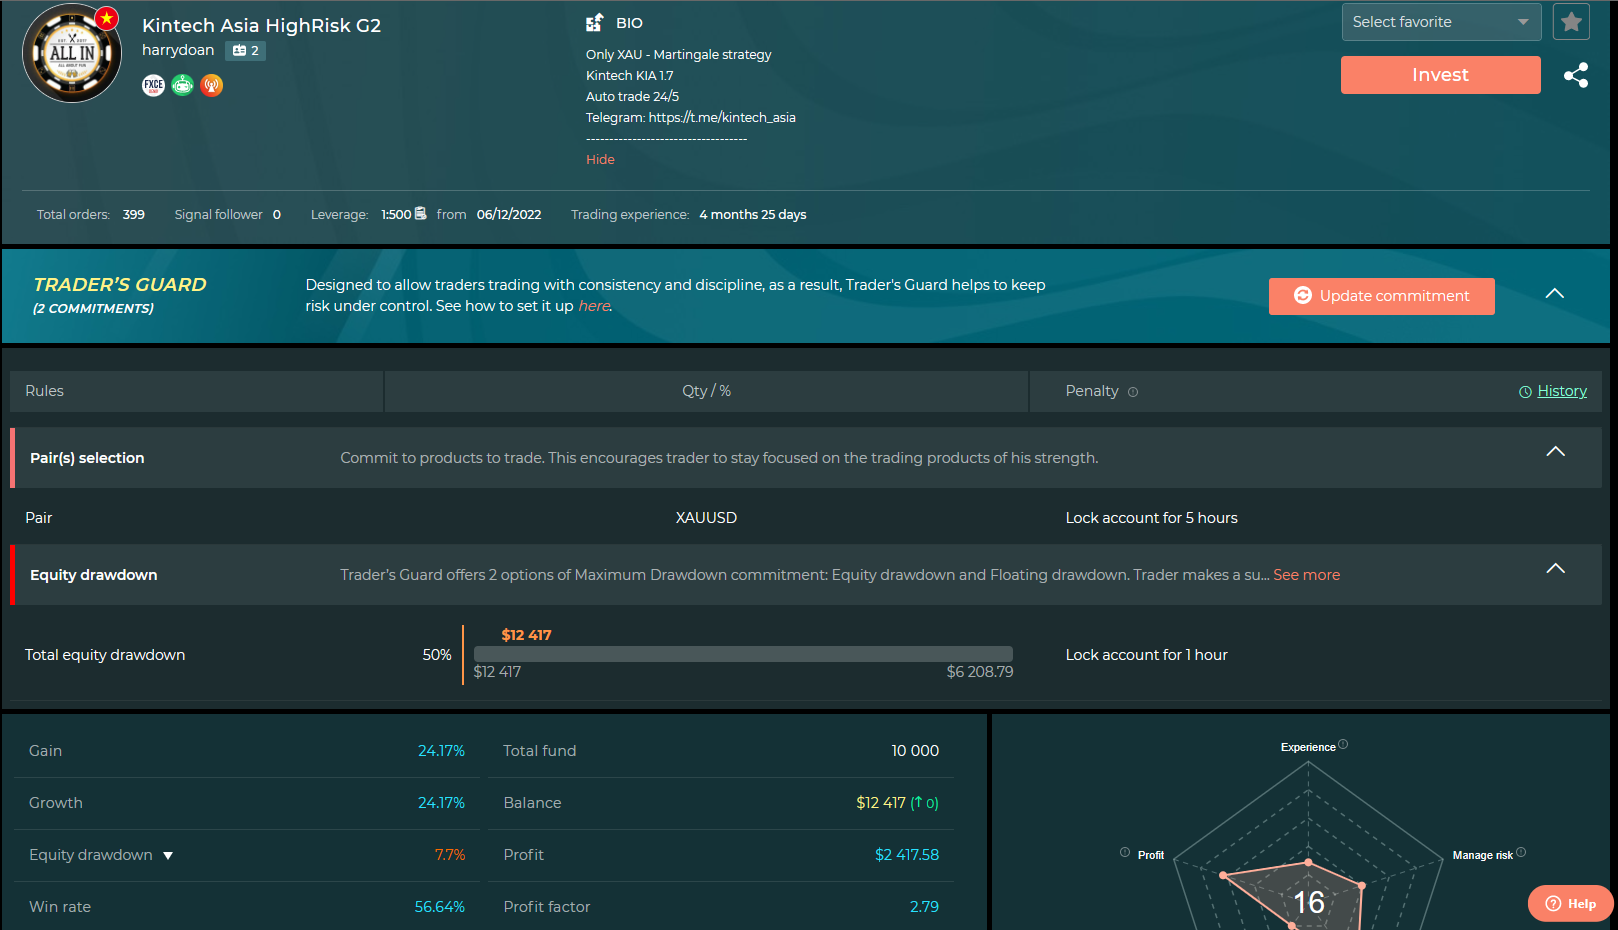Image resolution: width=1618 pixels, height=930 pixels.
Task: Click the History clock icon
Action: 1525,392
